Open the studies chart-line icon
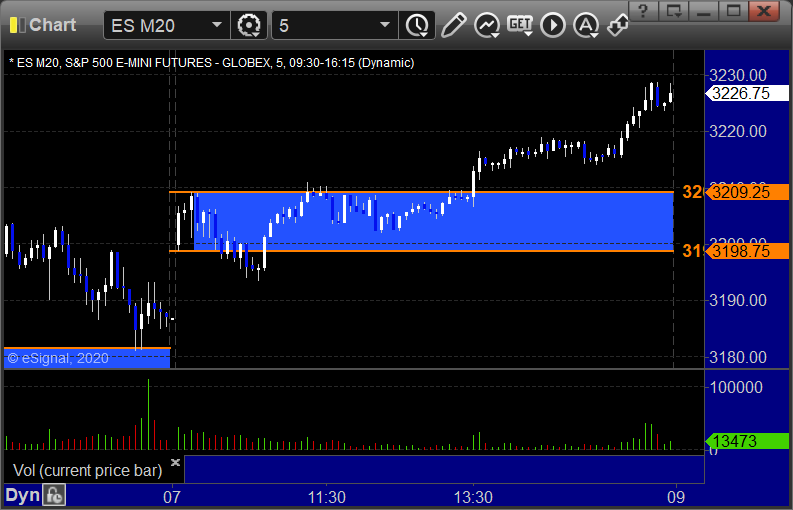 [x=487, y=25]
